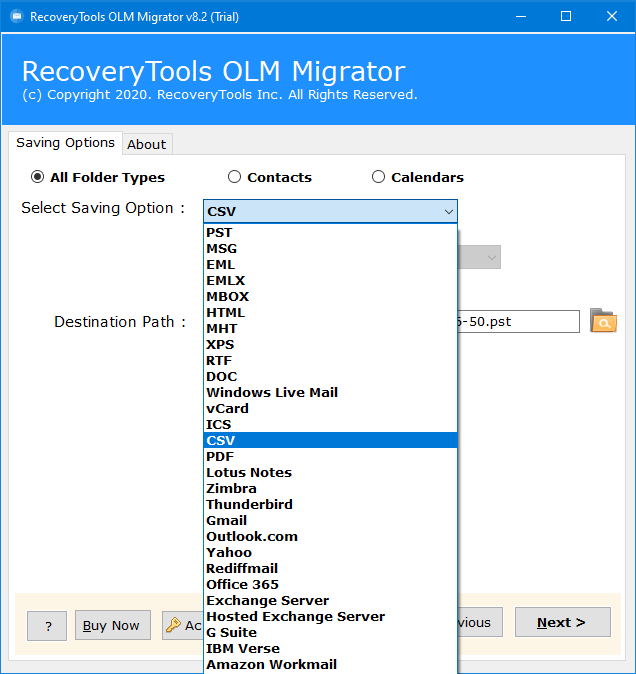Choose PDF as saving option
Image resolution: width=636 pixels, height=674 pixels.
coord(330,456)
